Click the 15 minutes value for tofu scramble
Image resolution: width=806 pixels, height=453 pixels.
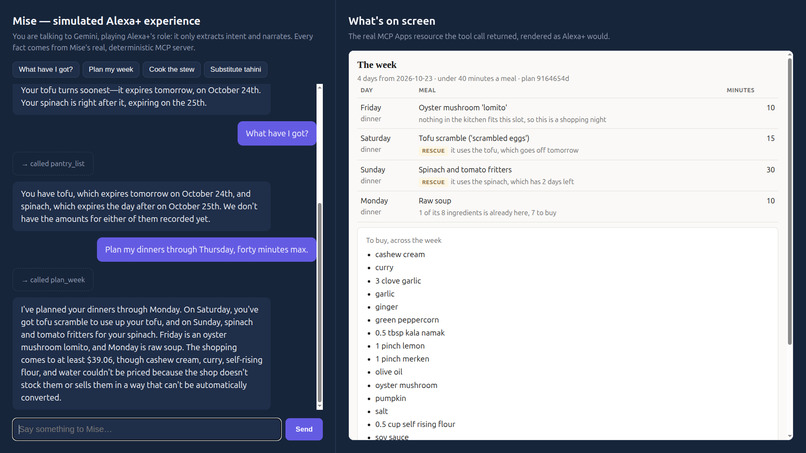(x=771, y=138)
